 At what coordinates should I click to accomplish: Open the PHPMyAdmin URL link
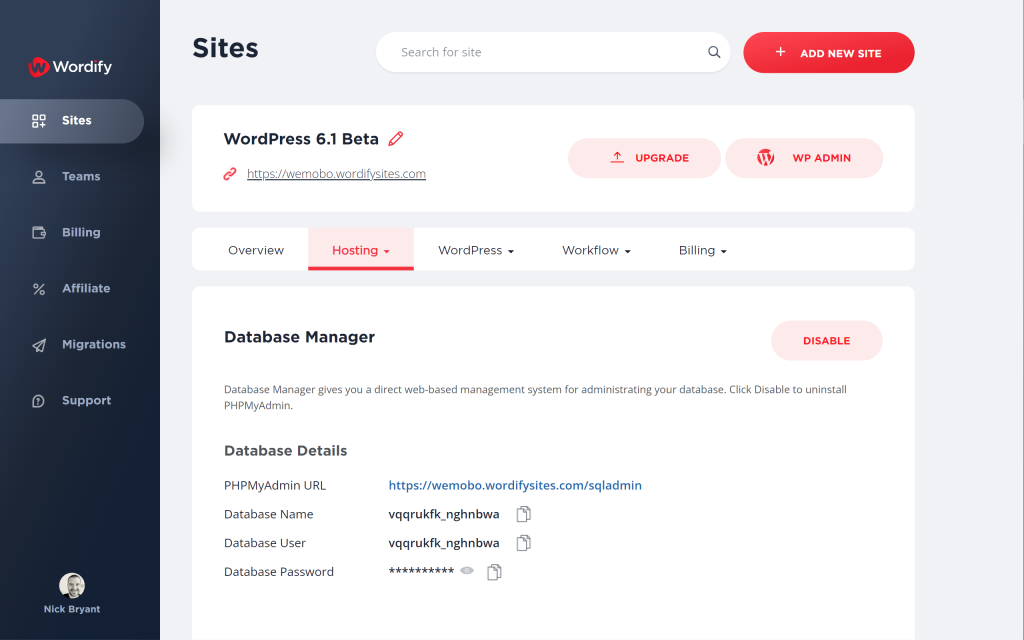(x=514, y=485)
